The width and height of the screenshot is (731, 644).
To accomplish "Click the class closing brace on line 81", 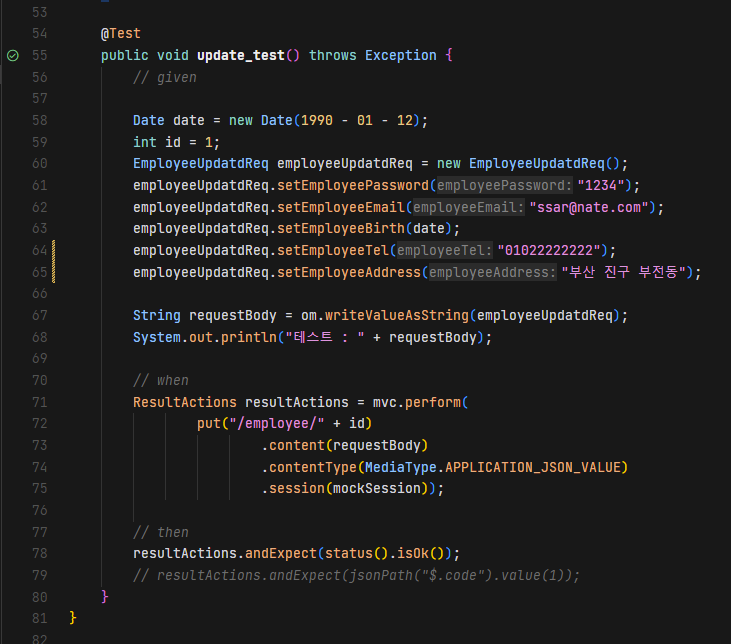I will pos(73,618).
